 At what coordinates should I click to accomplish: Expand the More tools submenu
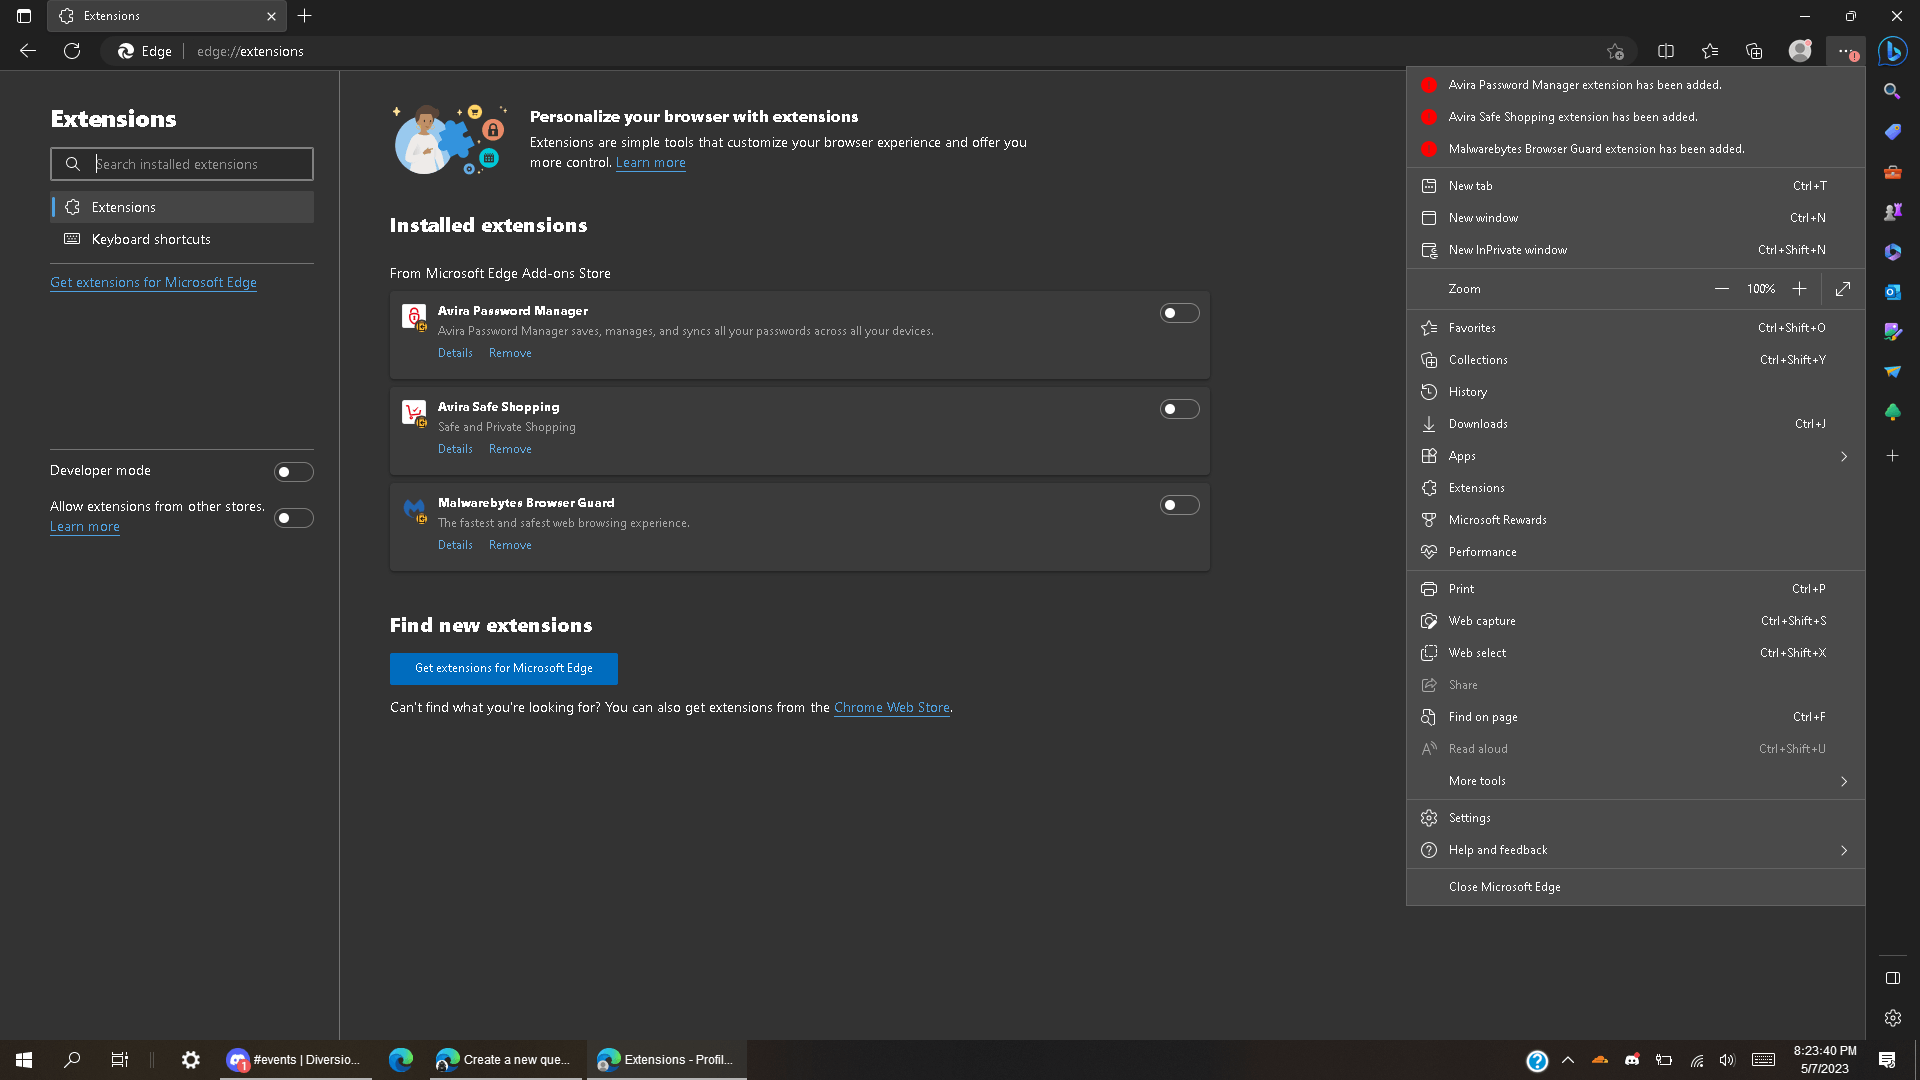pyautogui.click(x=1843, y=781)
